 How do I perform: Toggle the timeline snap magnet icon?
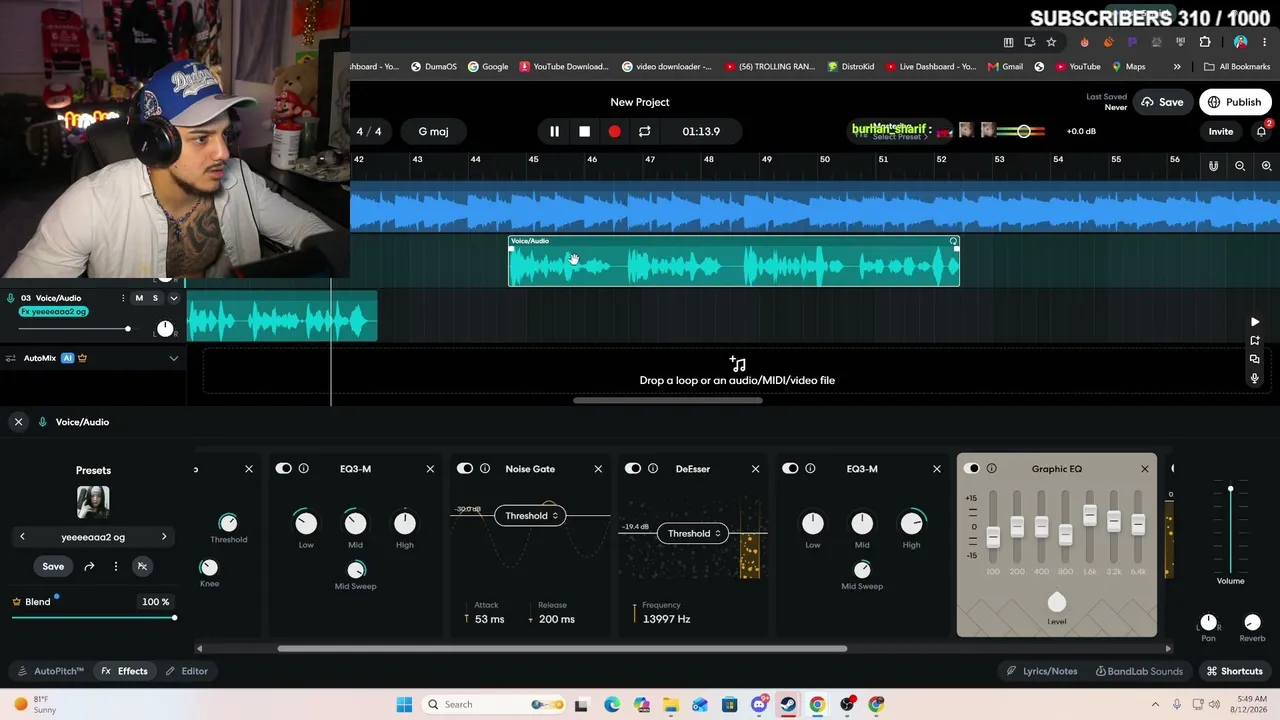tap(1213, 166)
